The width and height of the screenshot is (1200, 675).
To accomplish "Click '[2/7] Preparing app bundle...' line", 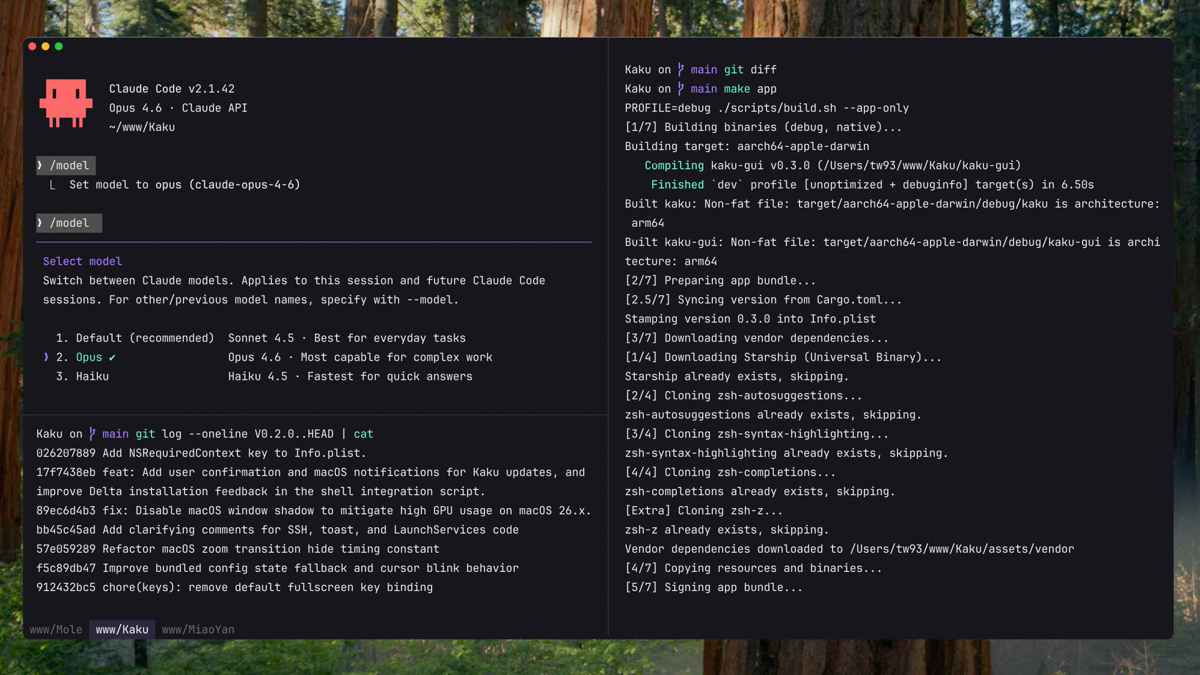I will point(720,281).
